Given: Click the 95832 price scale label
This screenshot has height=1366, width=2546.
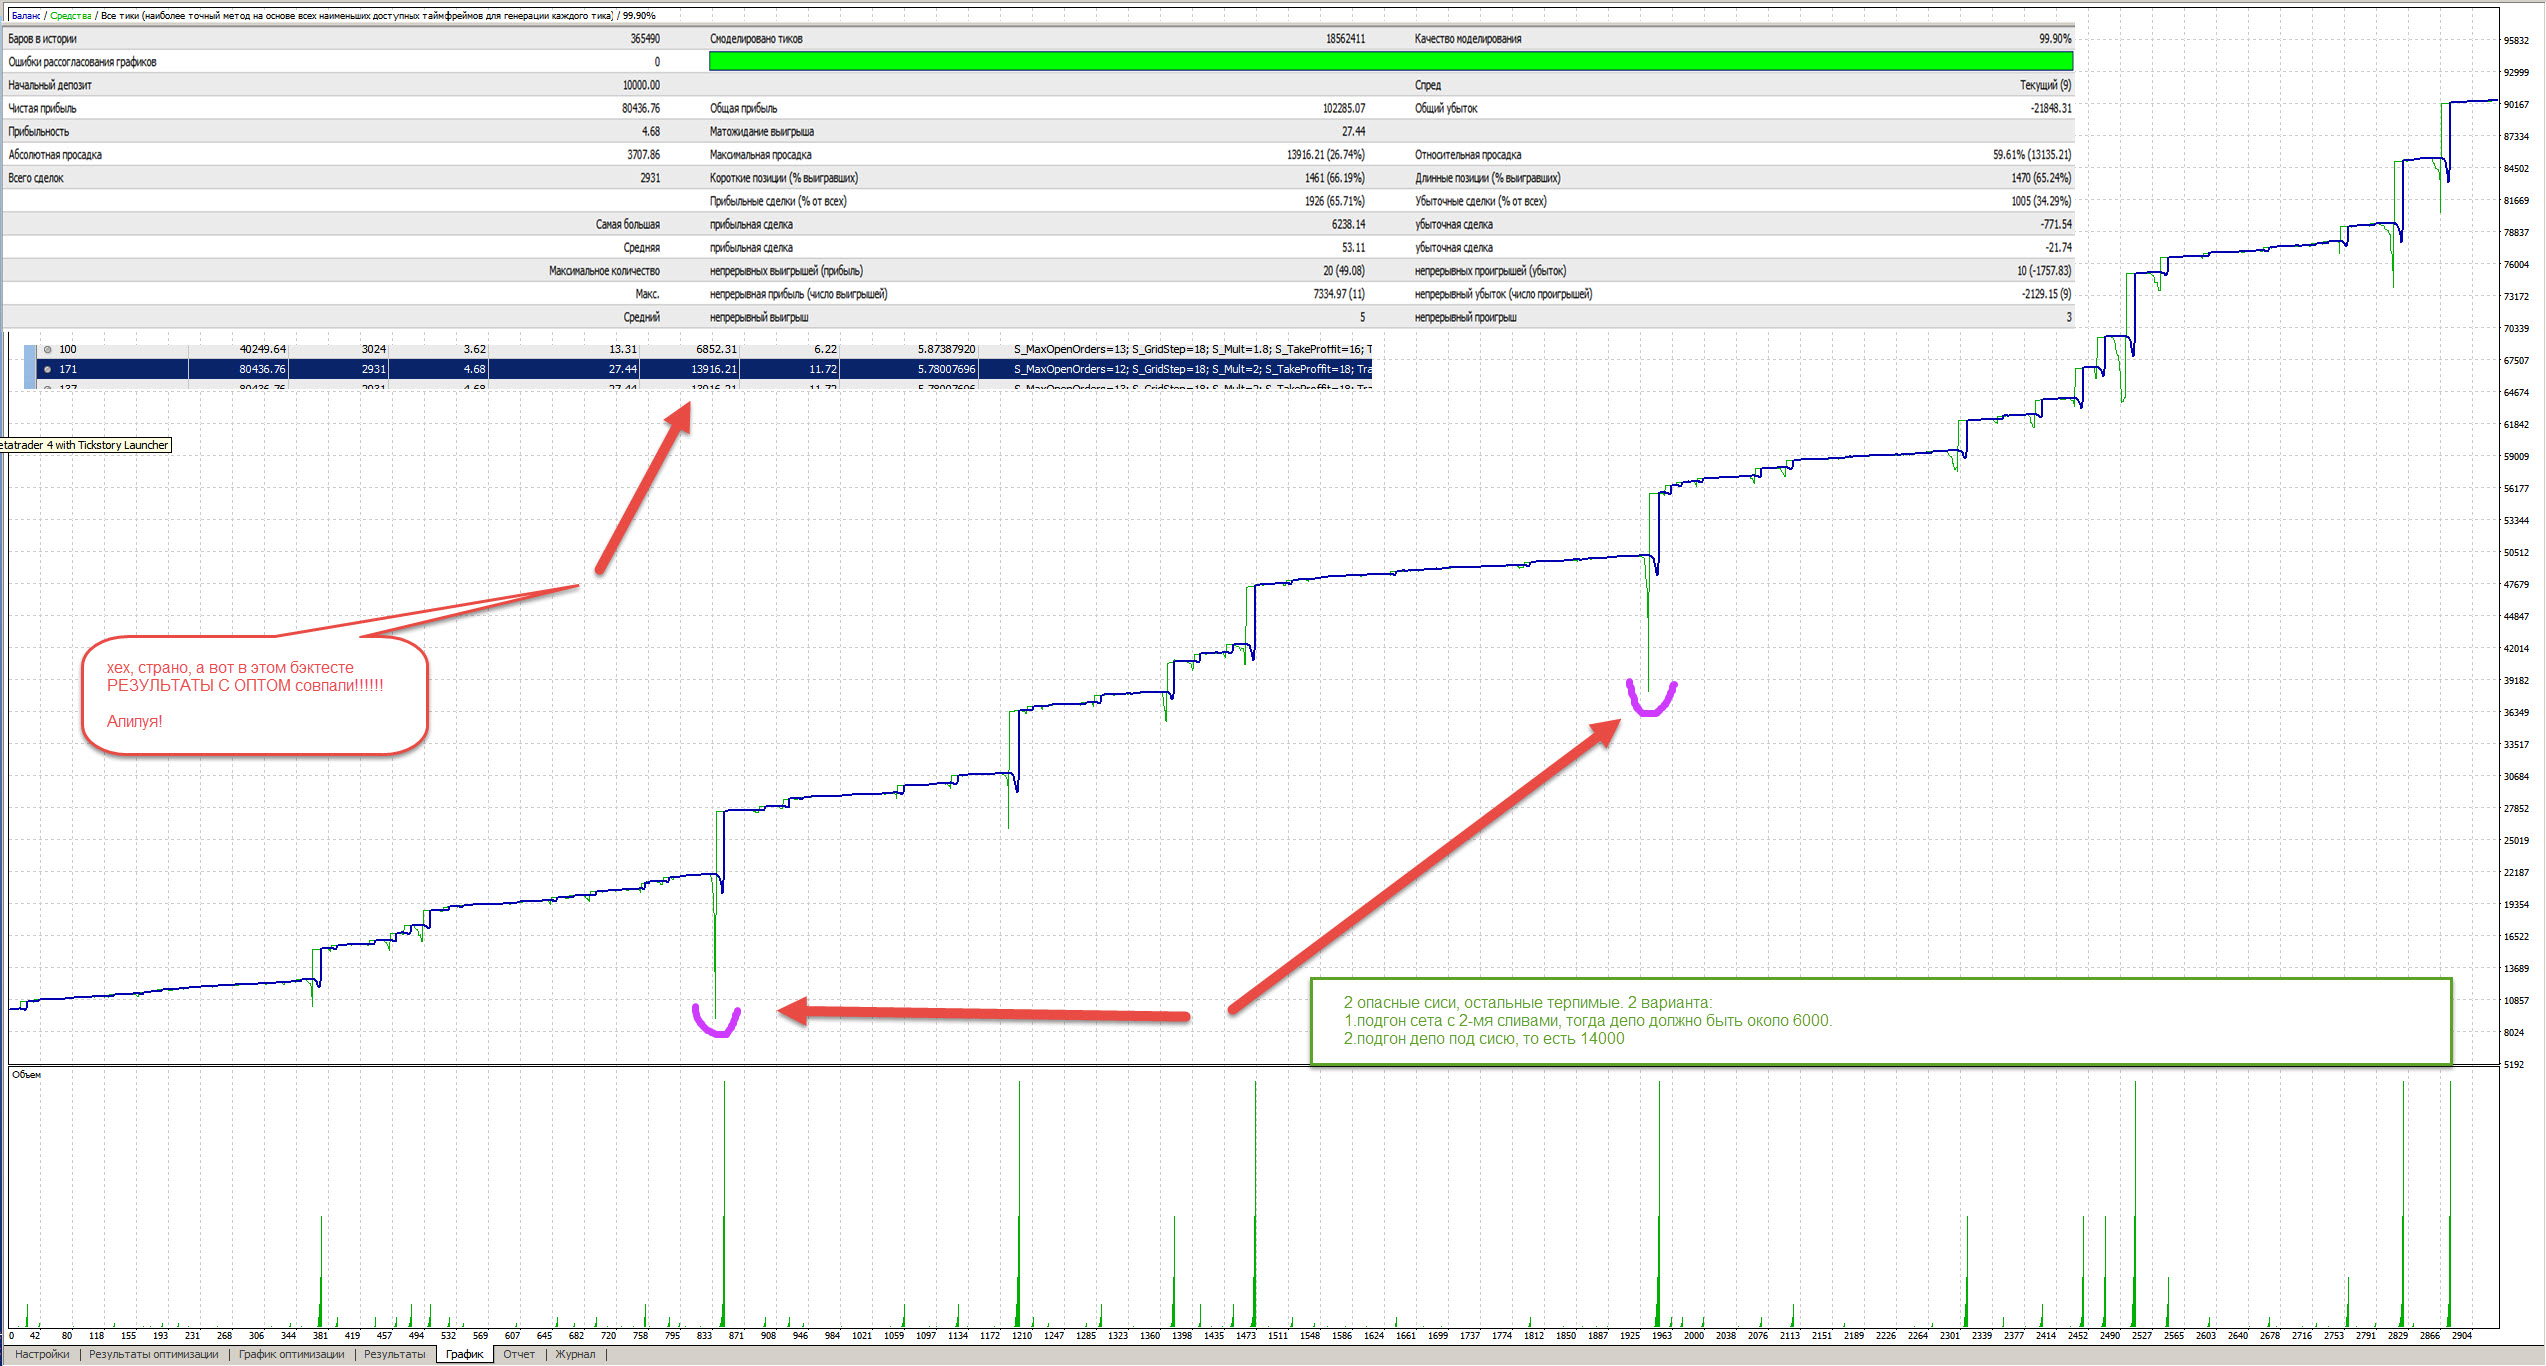Looking at the screenshot, I should click(x=2516, y=40).
